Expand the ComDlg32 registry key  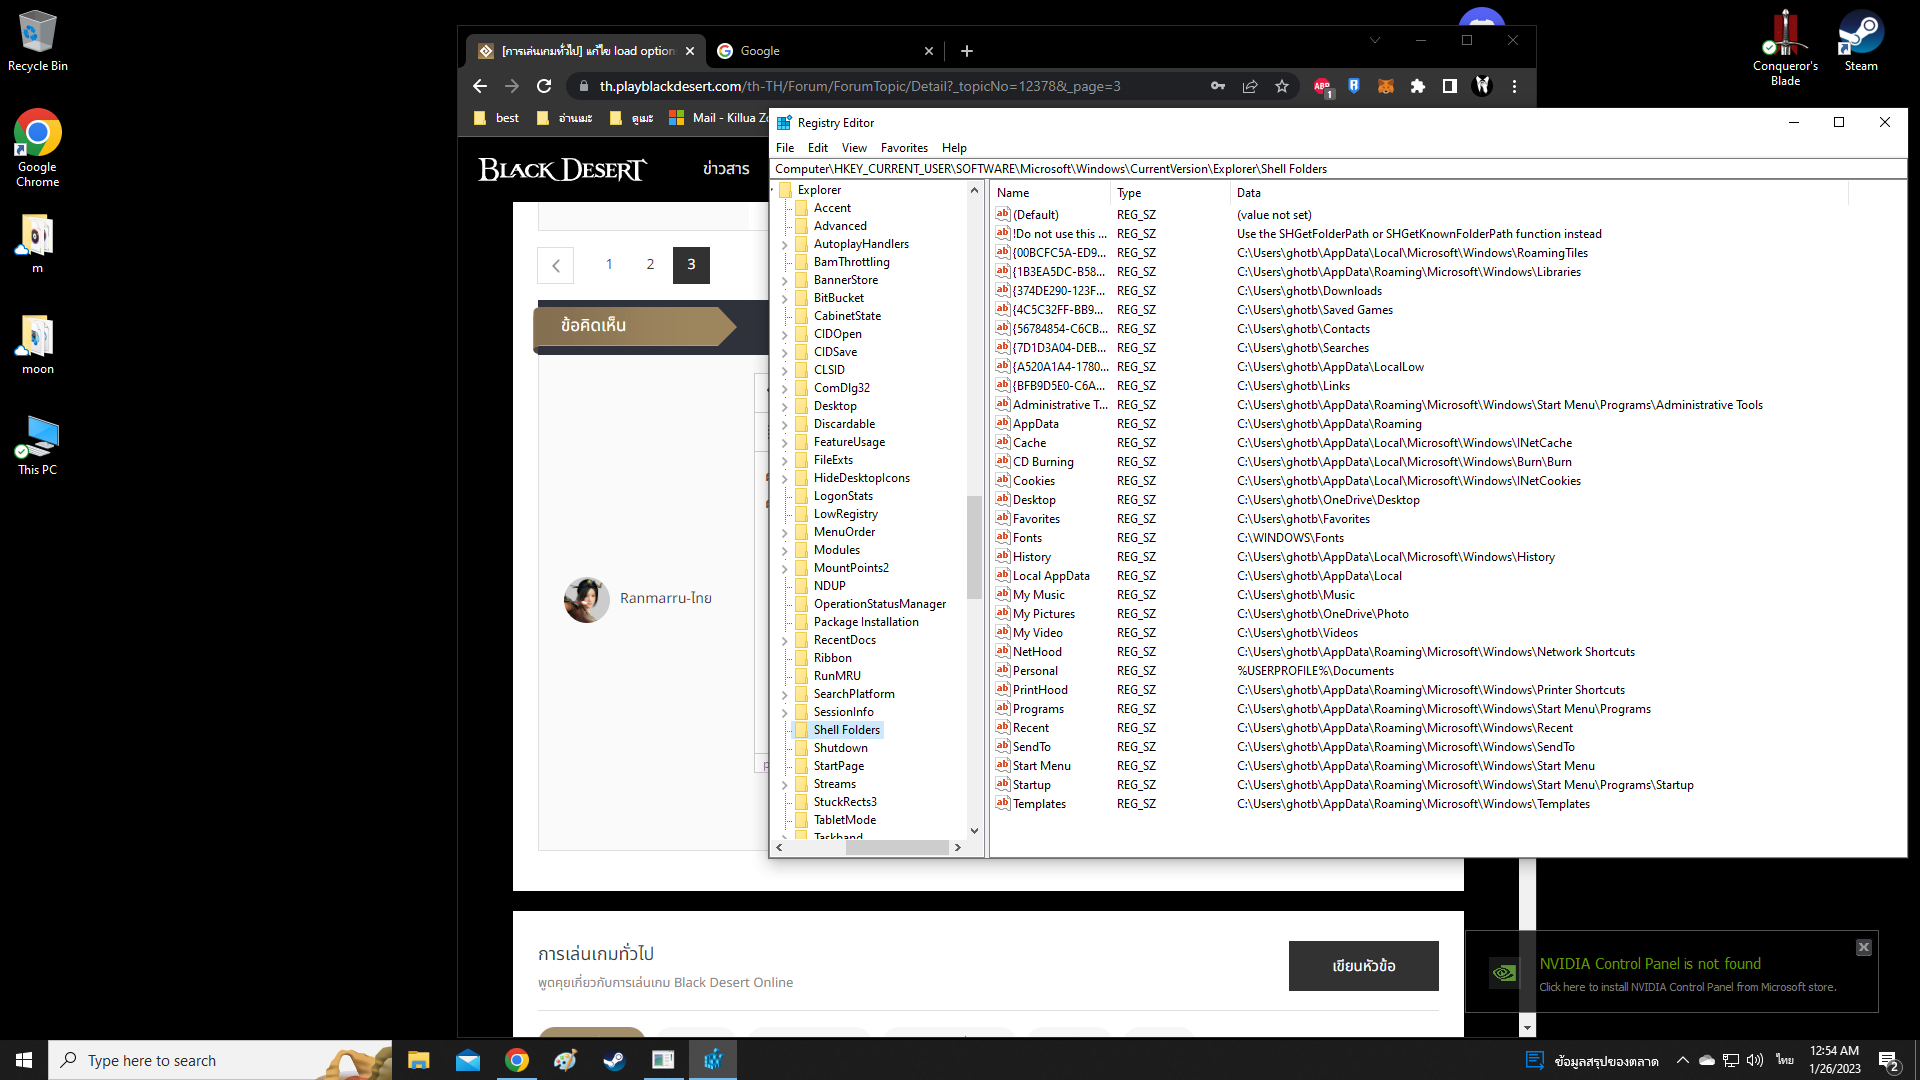(x=785, y=388)
